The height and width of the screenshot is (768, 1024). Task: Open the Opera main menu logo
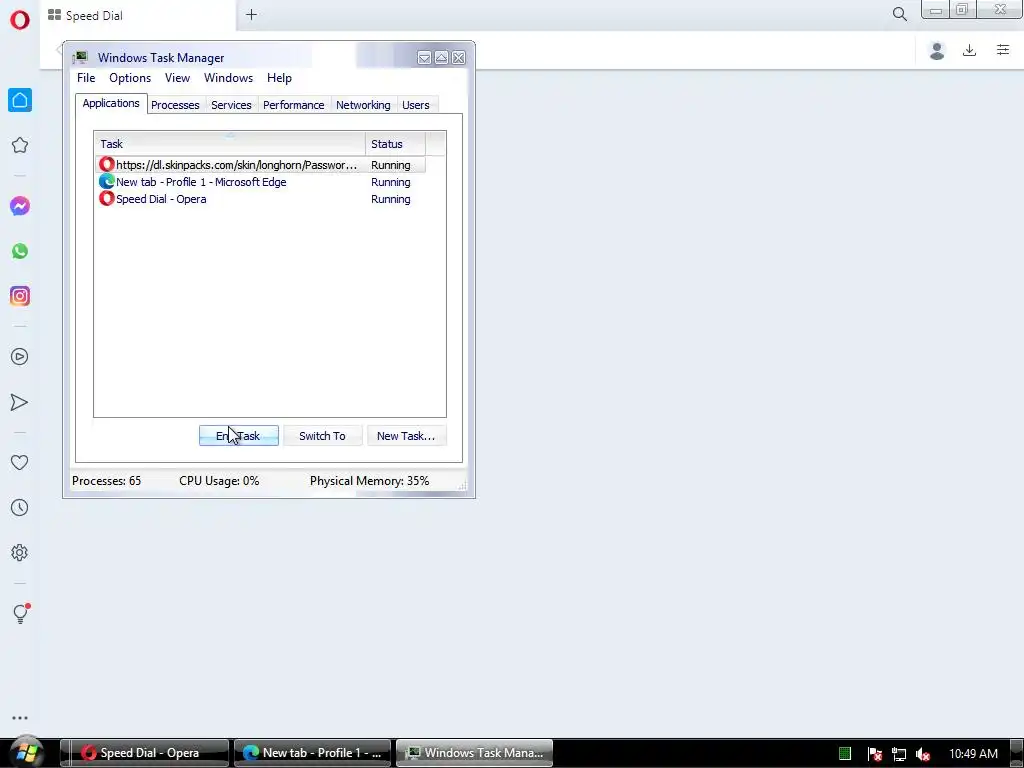pyautogui.click(x=20, y=20)
